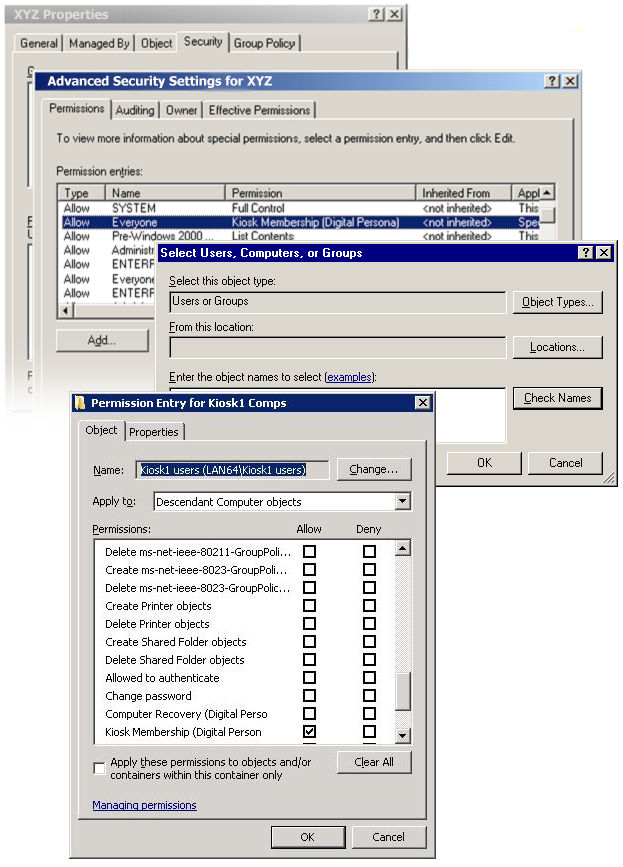Click help icon in XYZ Properties window

coord(376,15)
